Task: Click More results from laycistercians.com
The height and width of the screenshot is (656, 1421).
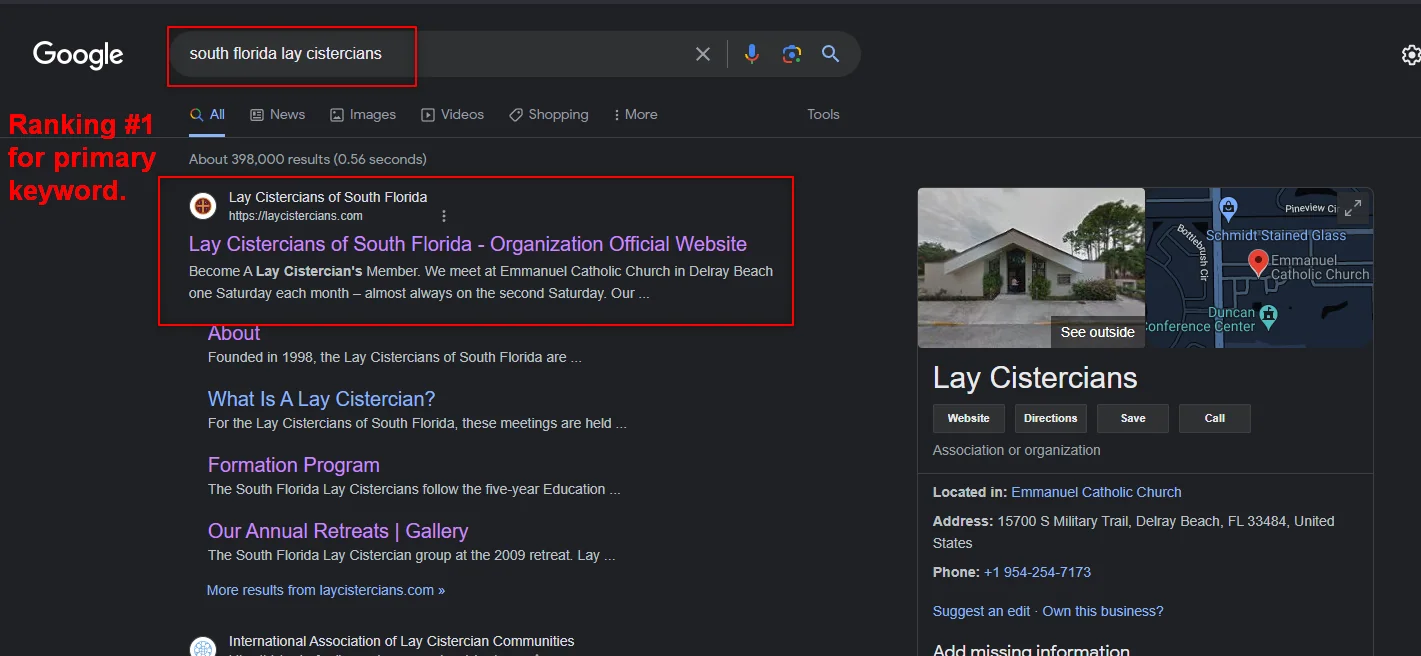Action: [x=325, y=590]
